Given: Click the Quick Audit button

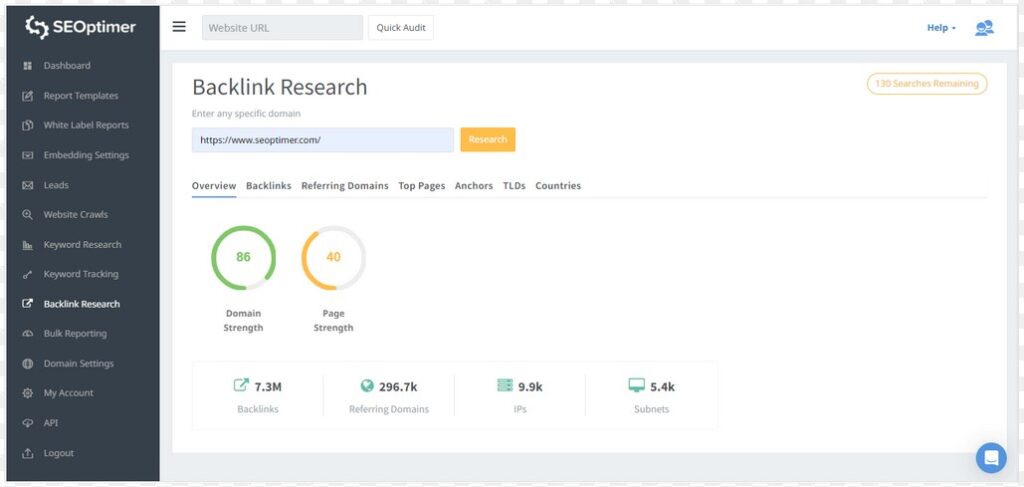Looking at the screenshot, I should [x=401, y=27].
